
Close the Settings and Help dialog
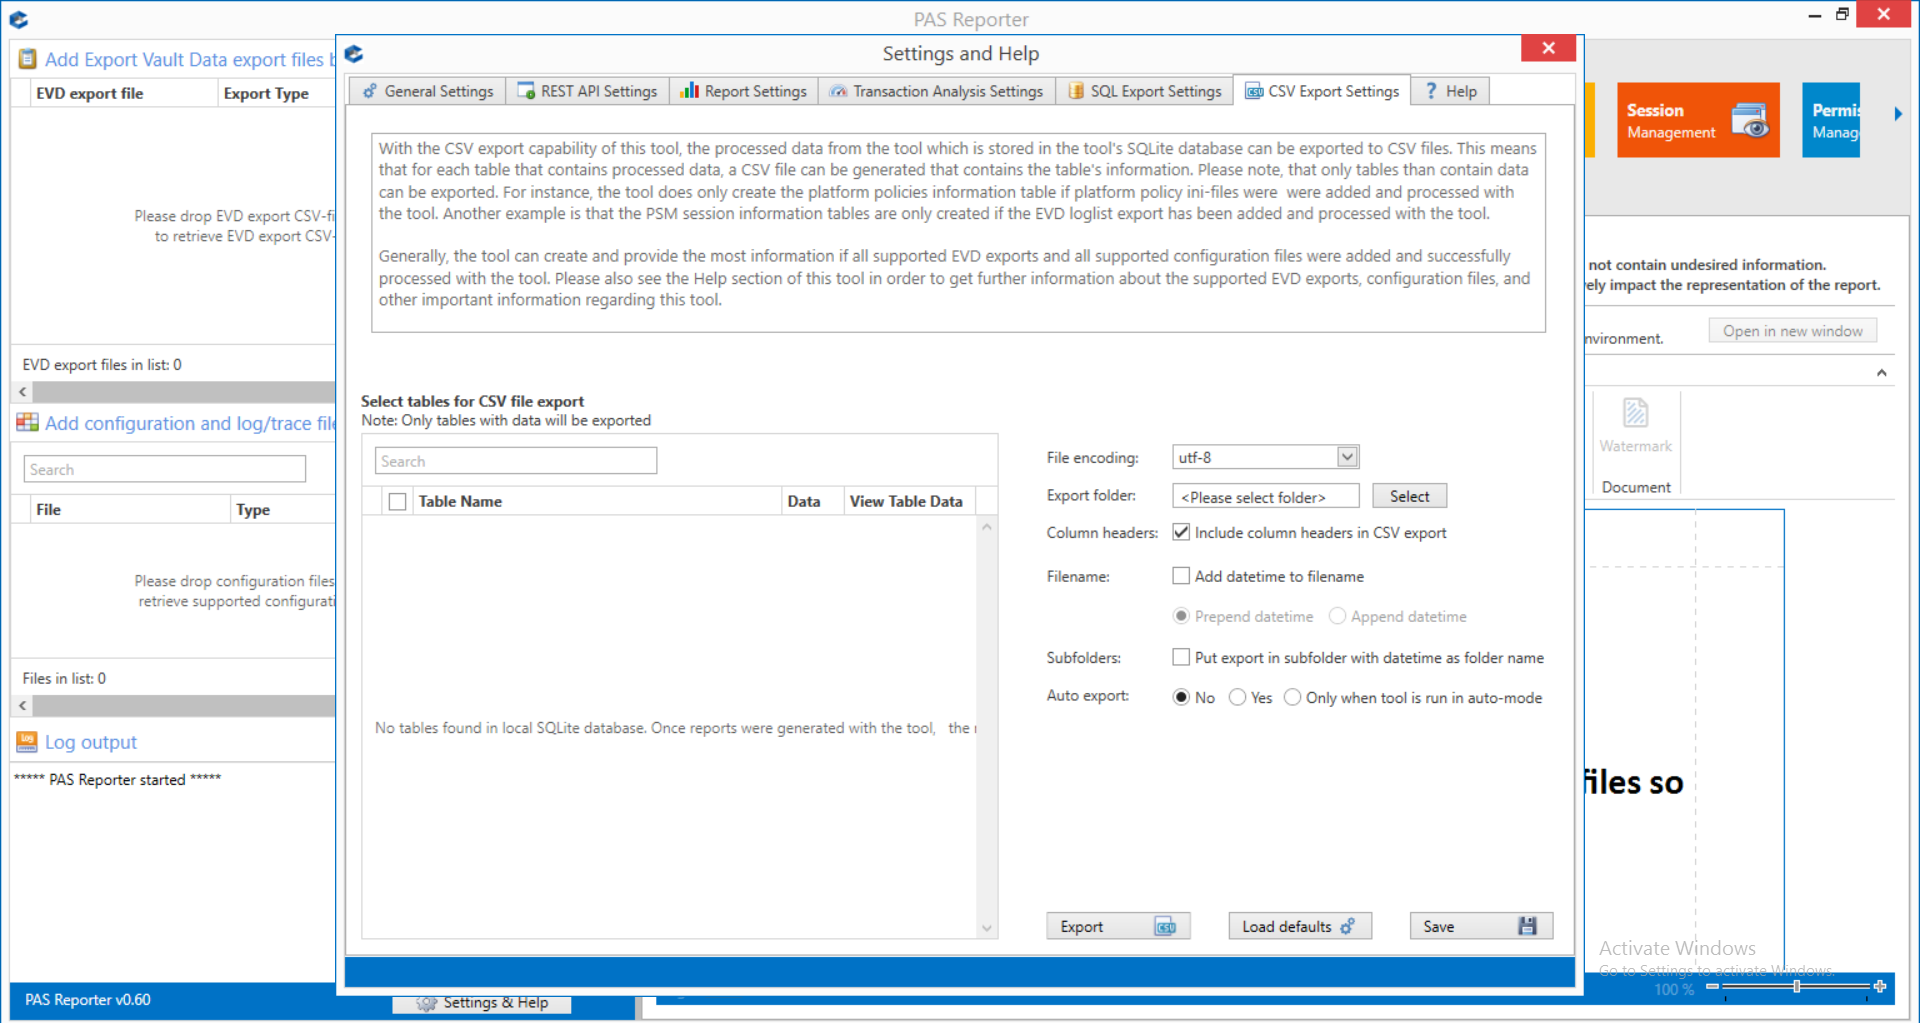coord(1548,48)
